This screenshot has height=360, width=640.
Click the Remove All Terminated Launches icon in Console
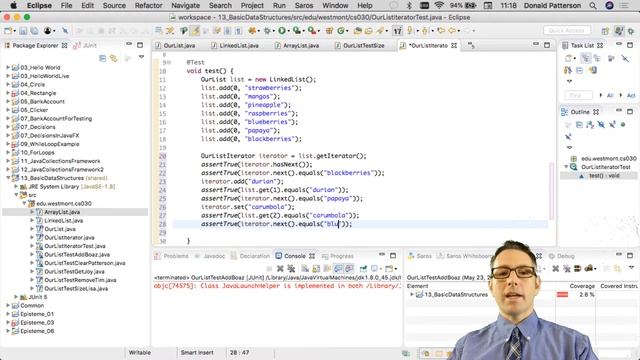(291, 269)
